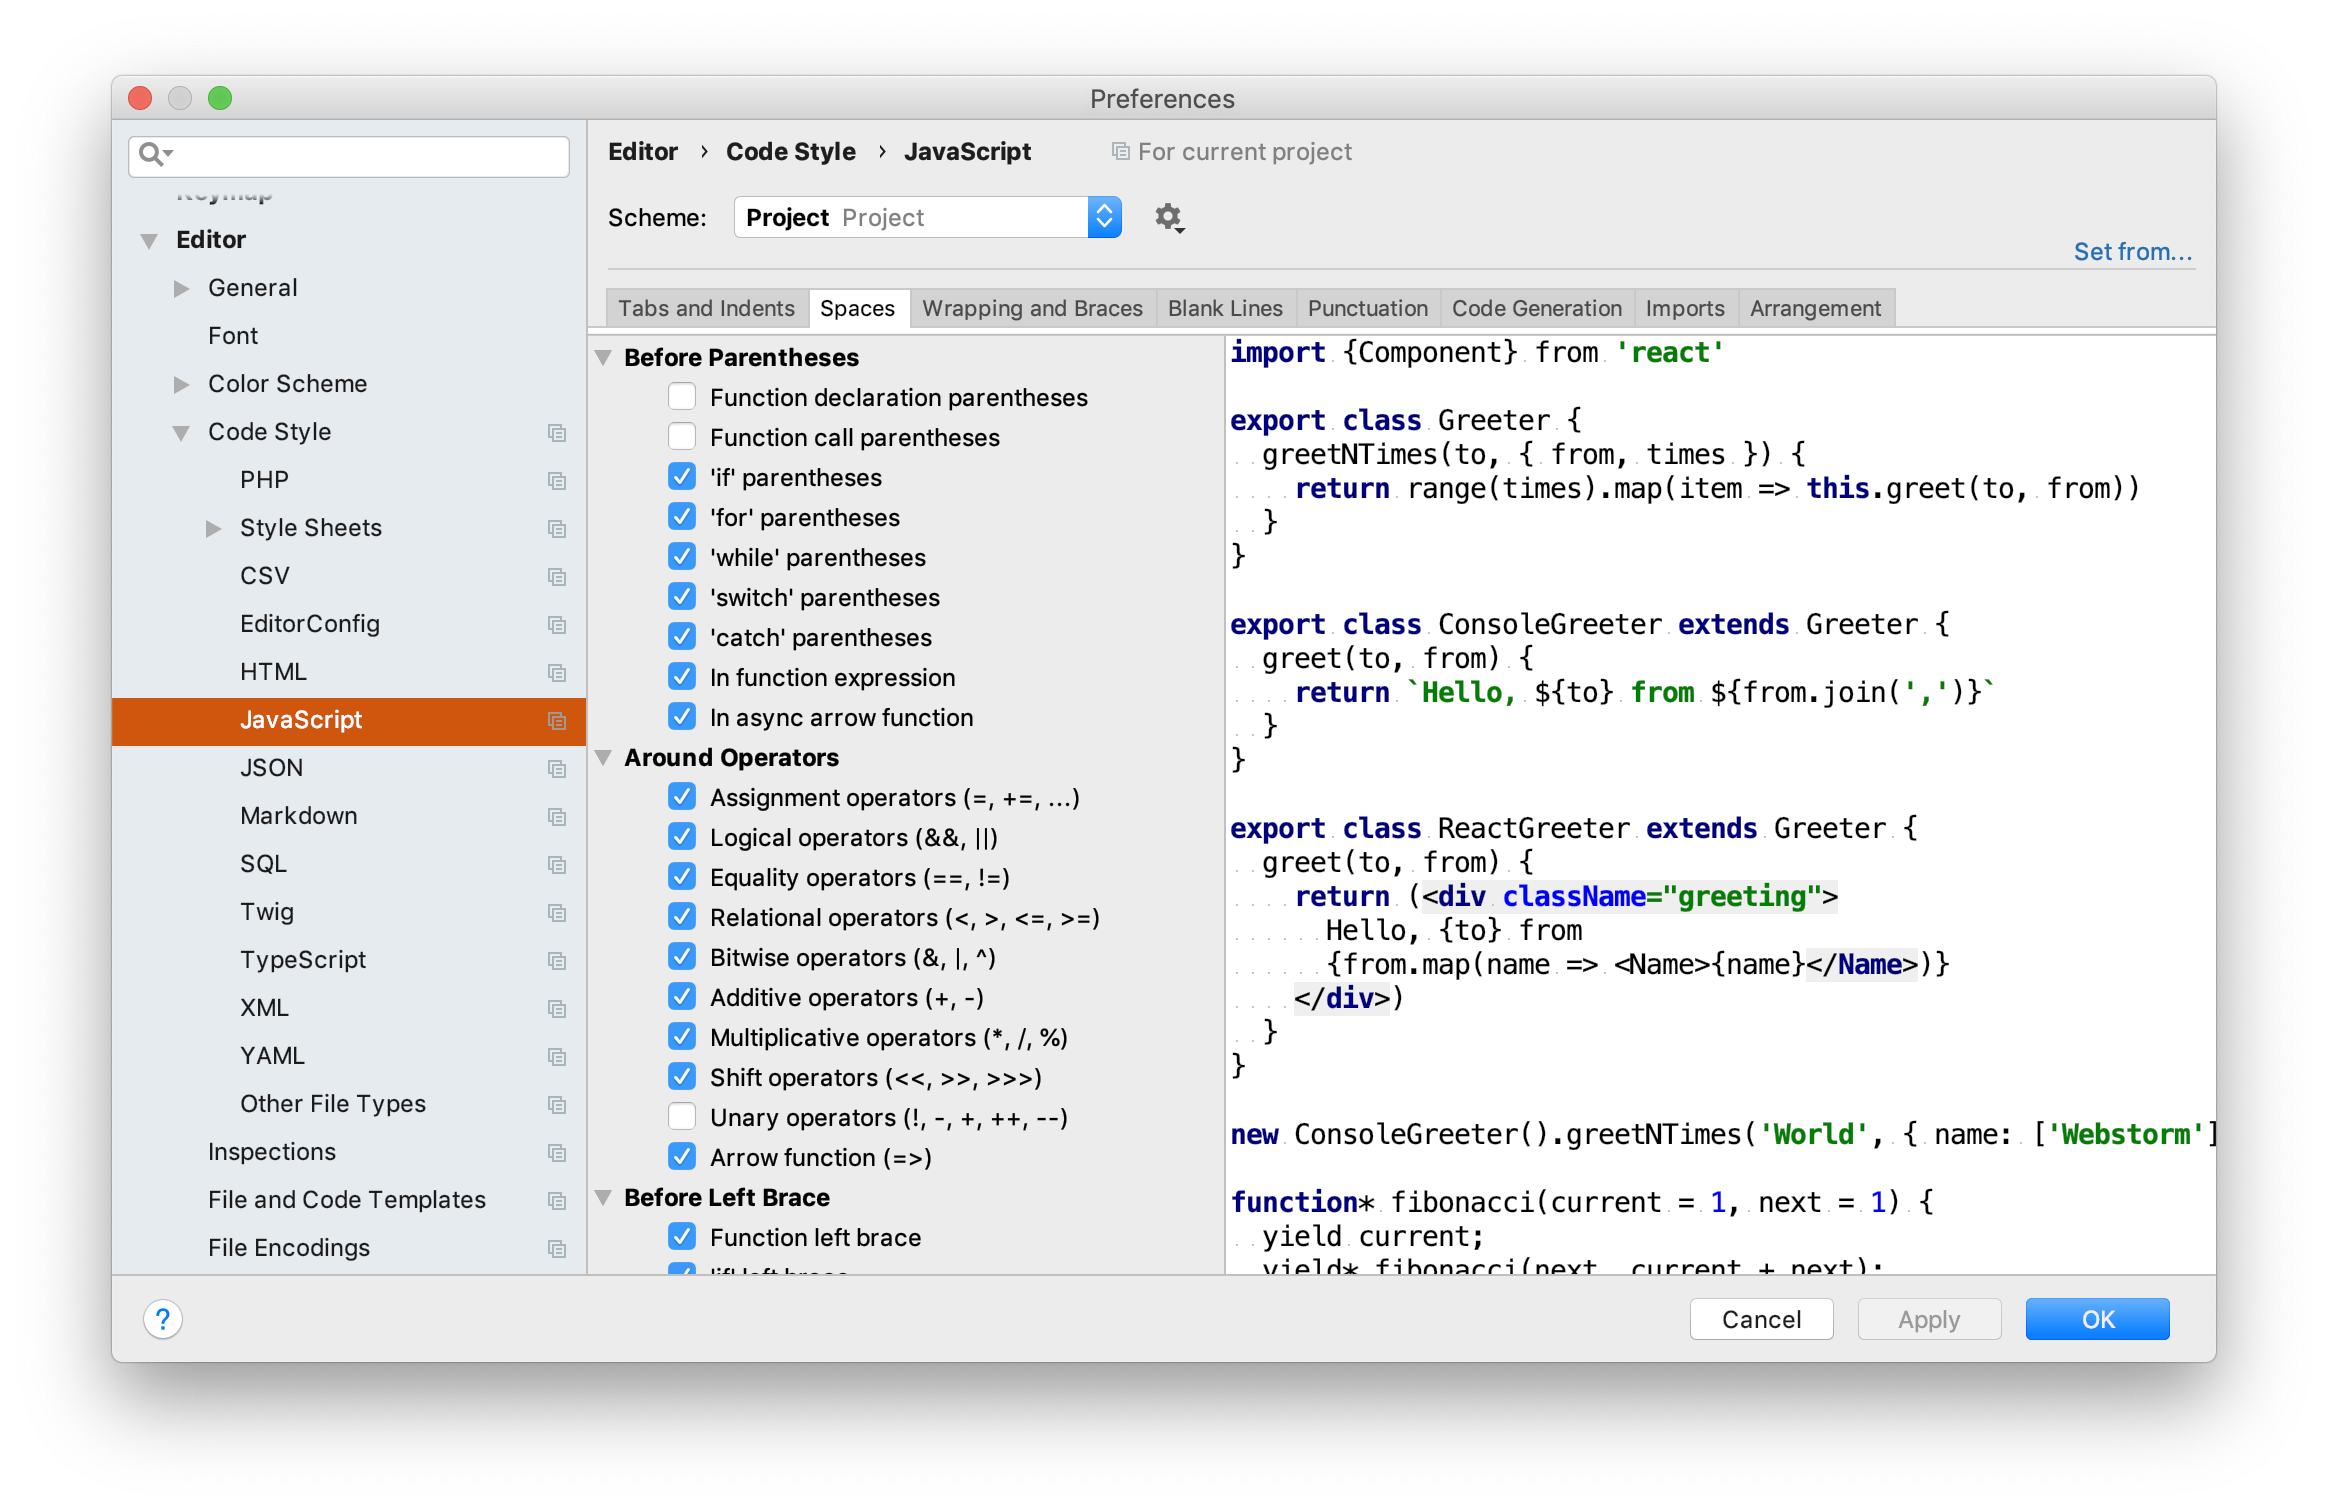
Task: Select TypeScript in the settings tree
Action: coord(303,960)
